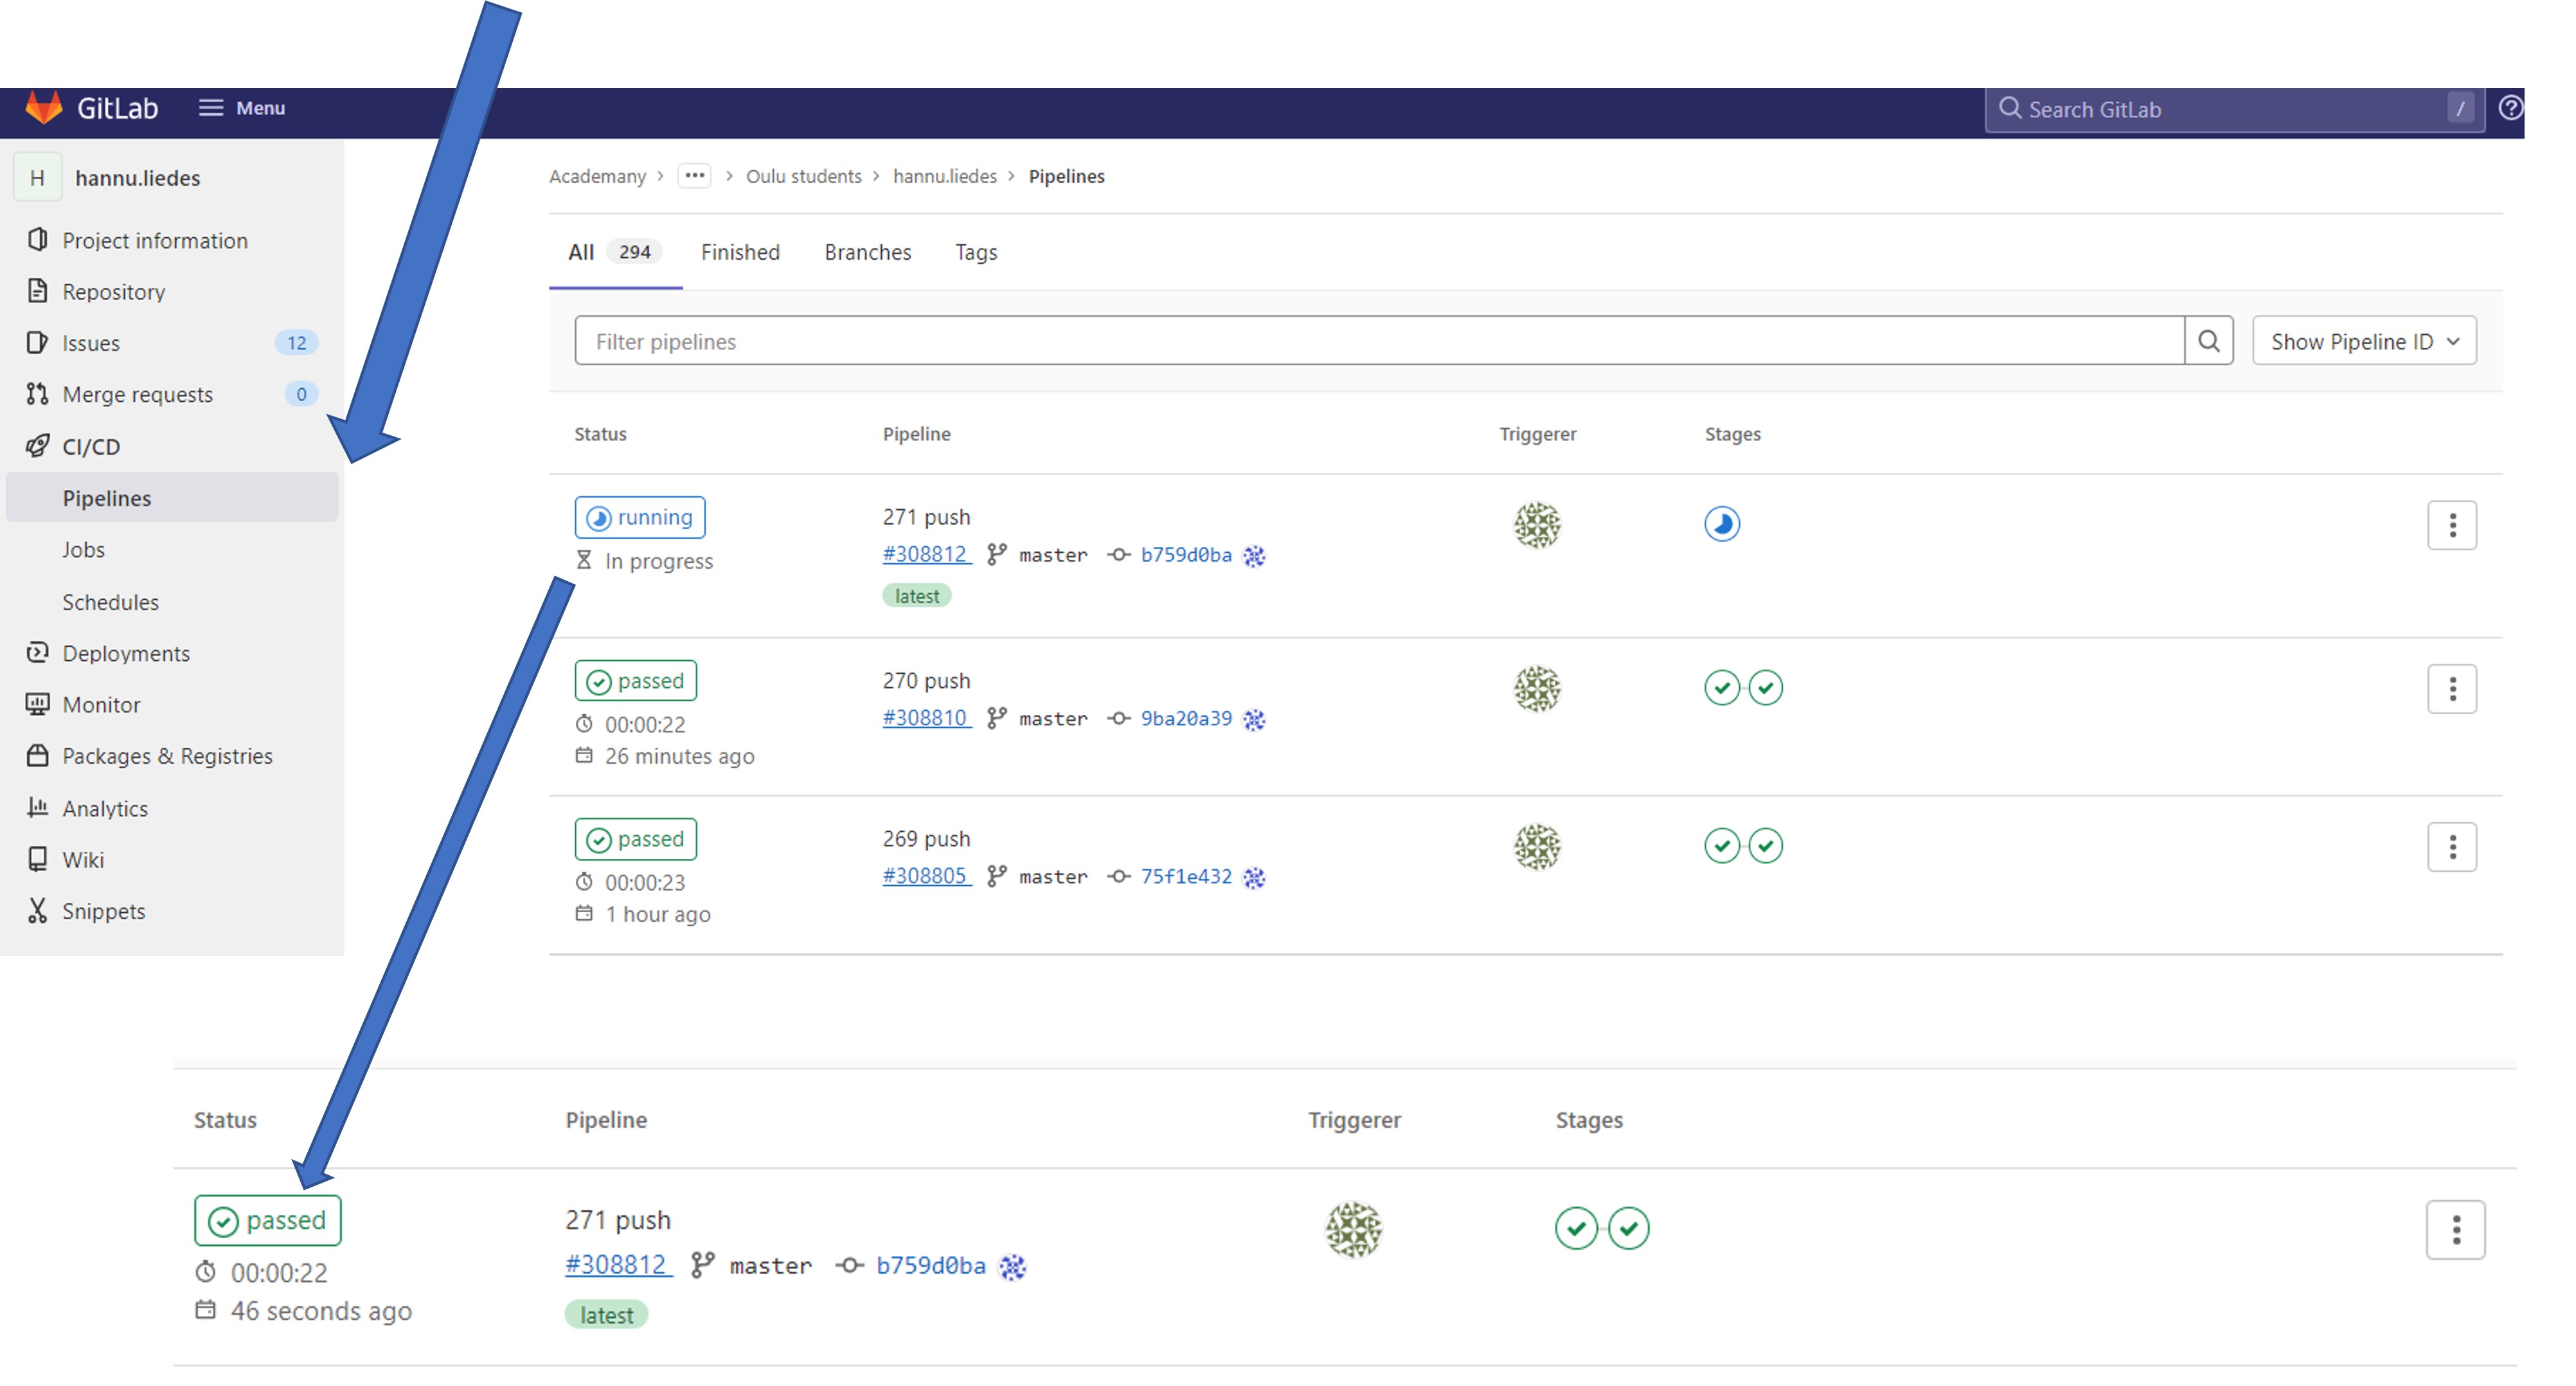2576x1386 pixels.
Task: Click triggerer avatar for 271 push running
Action: click(x=1536, y=525)
